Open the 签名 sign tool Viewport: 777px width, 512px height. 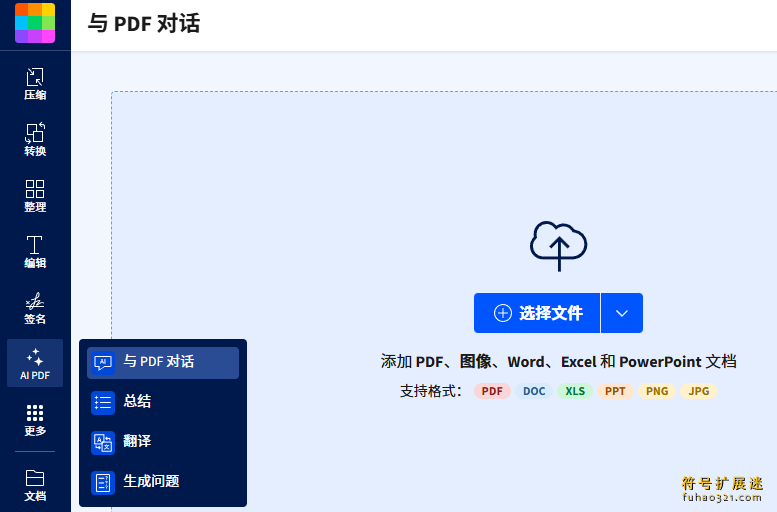pos(35,308)
